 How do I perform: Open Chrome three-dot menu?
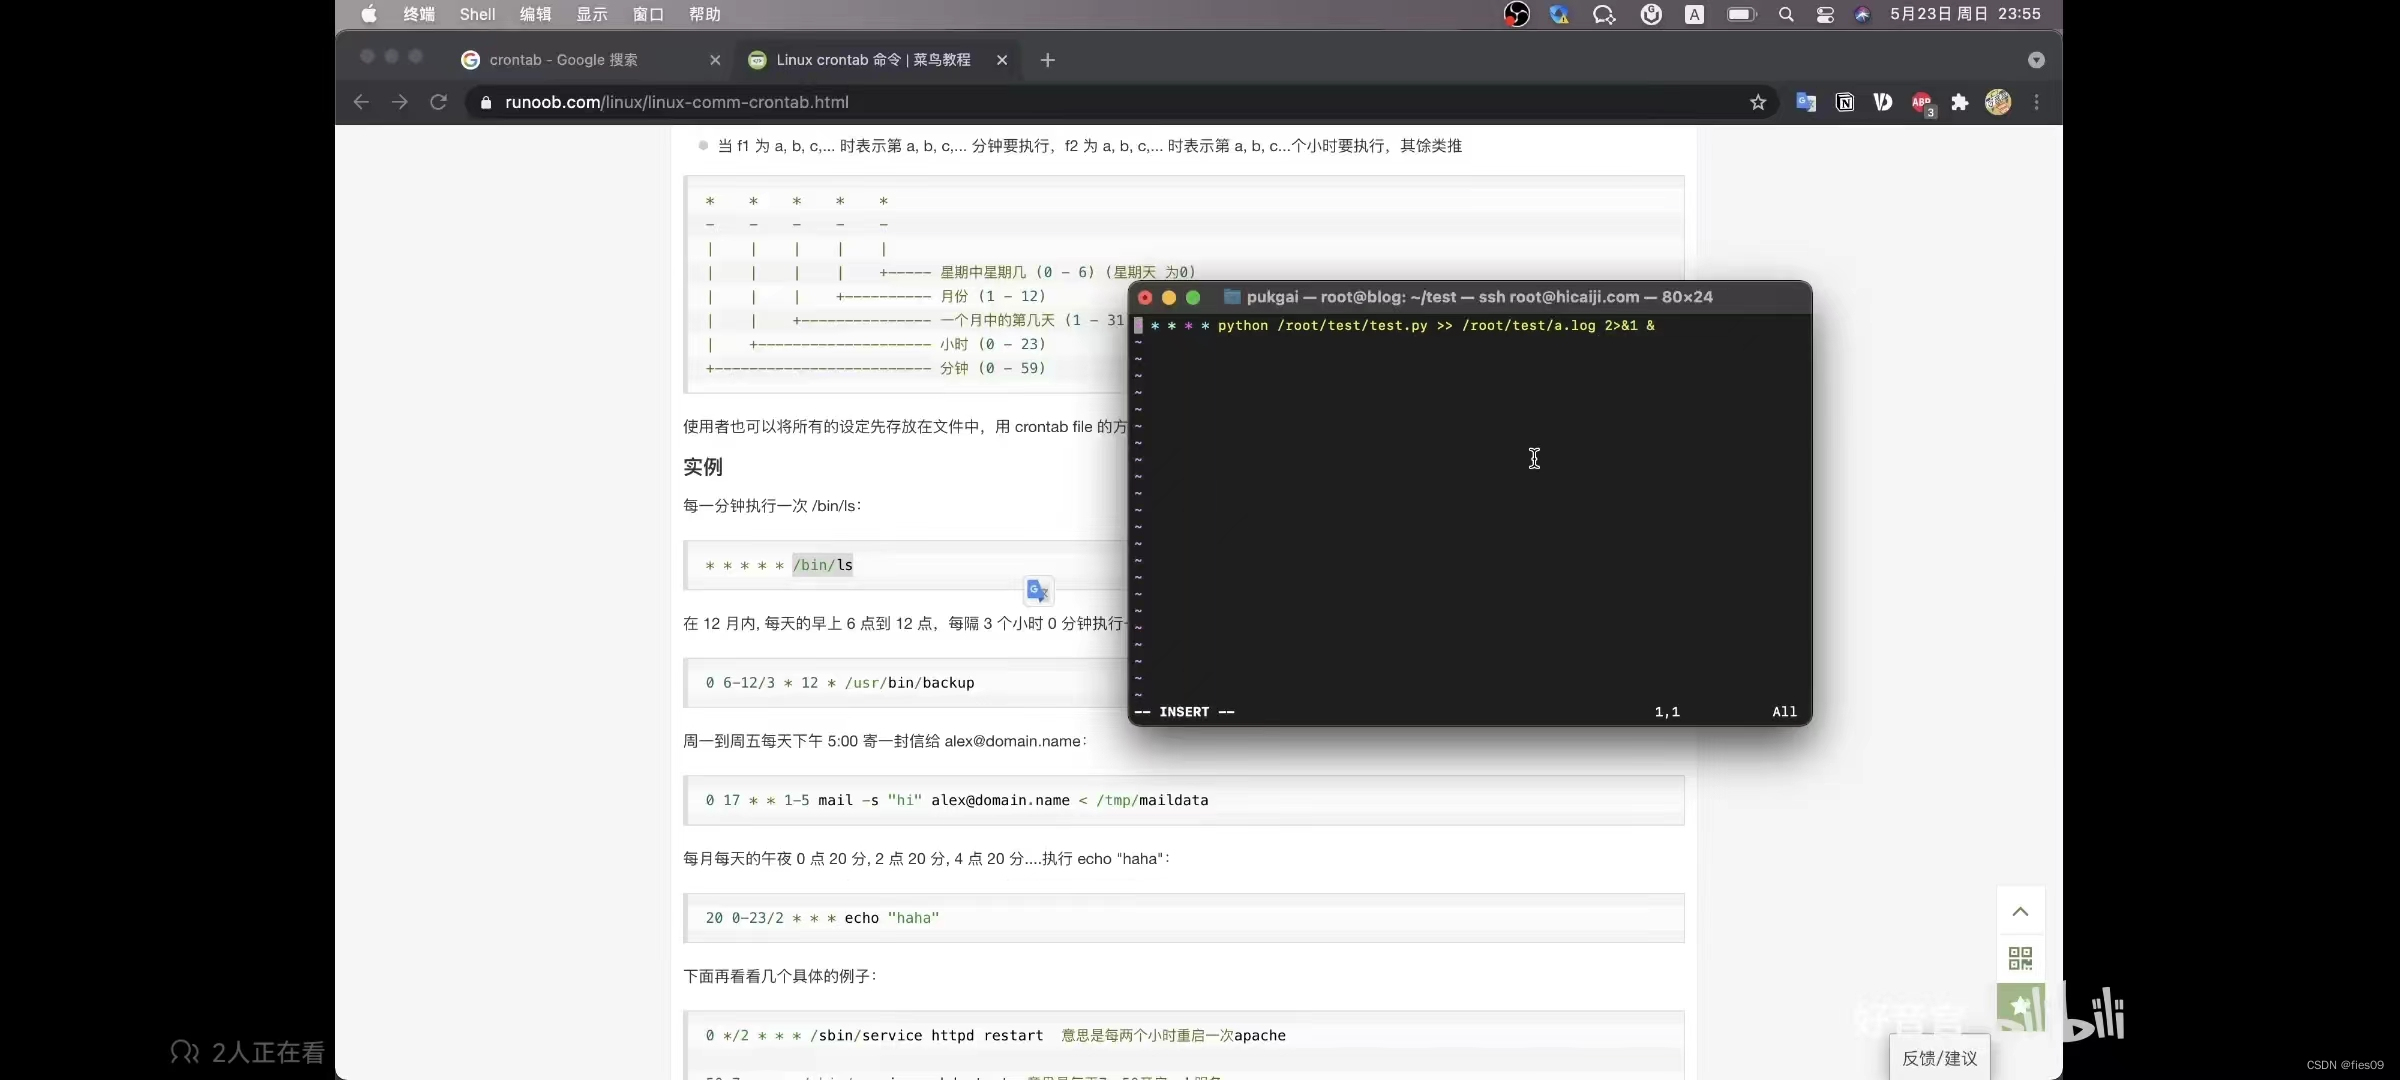coord(2036,102)
